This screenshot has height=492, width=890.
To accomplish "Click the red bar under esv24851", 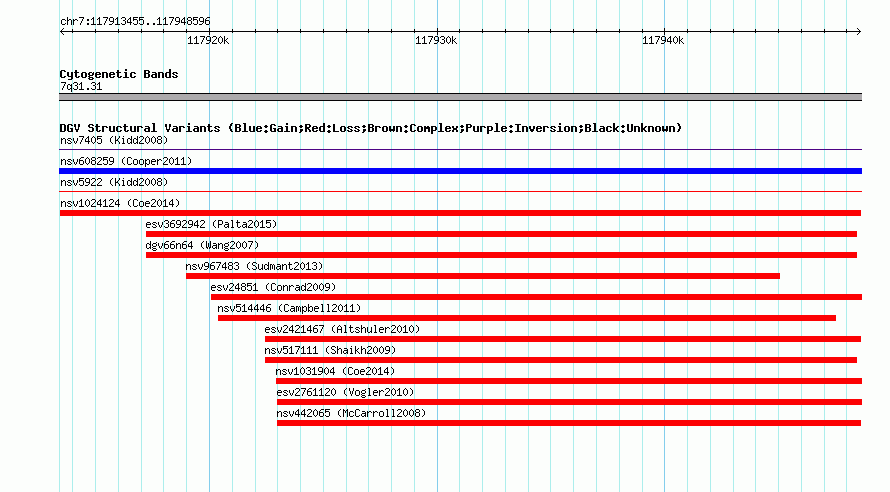I will (536, 297).
